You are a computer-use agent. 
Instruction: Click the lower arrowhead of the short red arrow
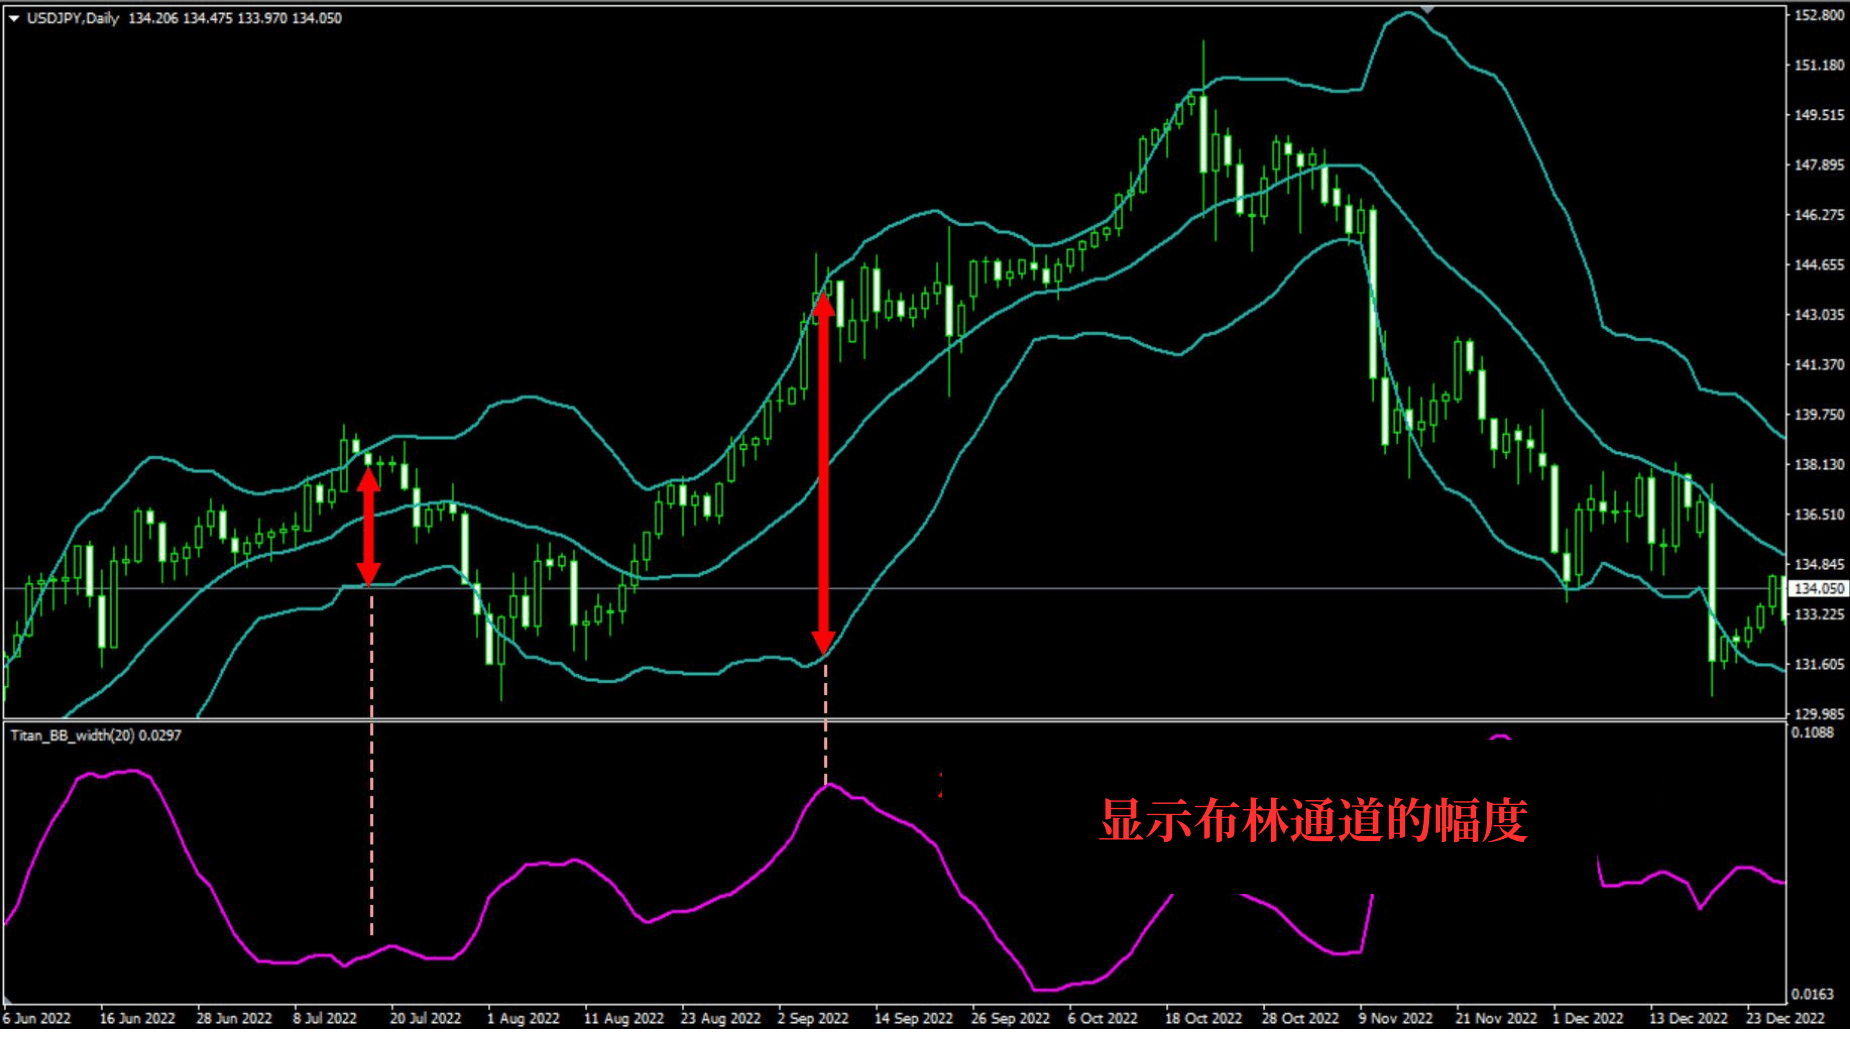coord(369,572)
